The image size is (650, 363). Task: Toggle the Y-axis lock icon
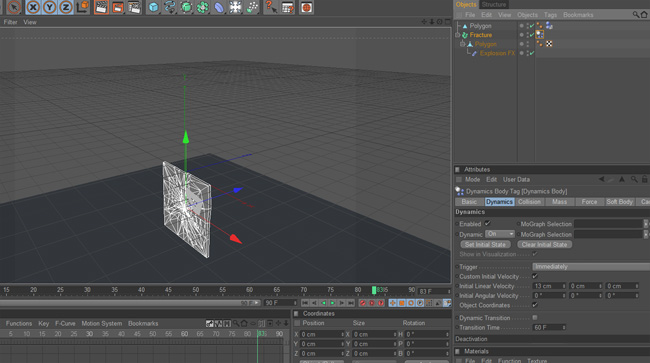[49, 7]
